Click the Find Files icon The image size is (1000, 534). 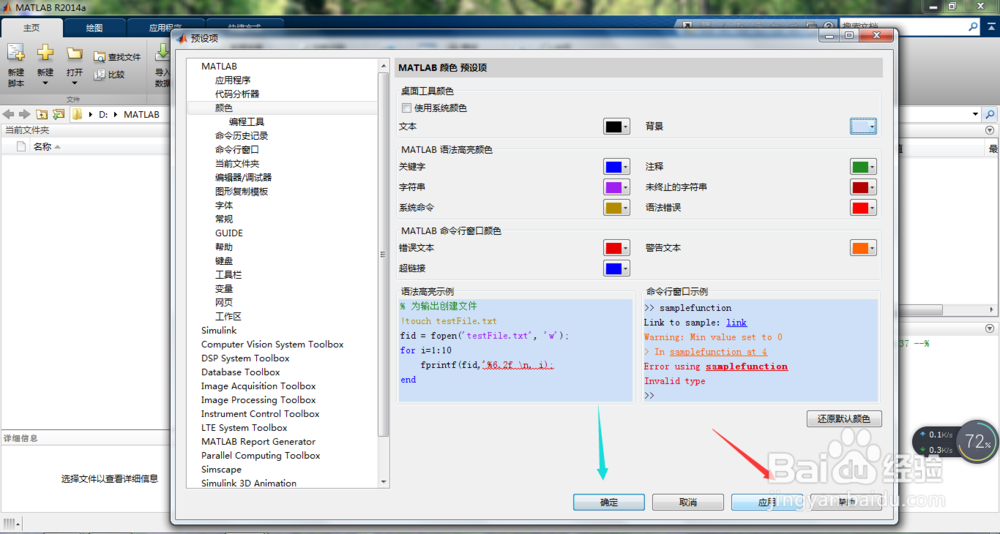pos(99,57)
